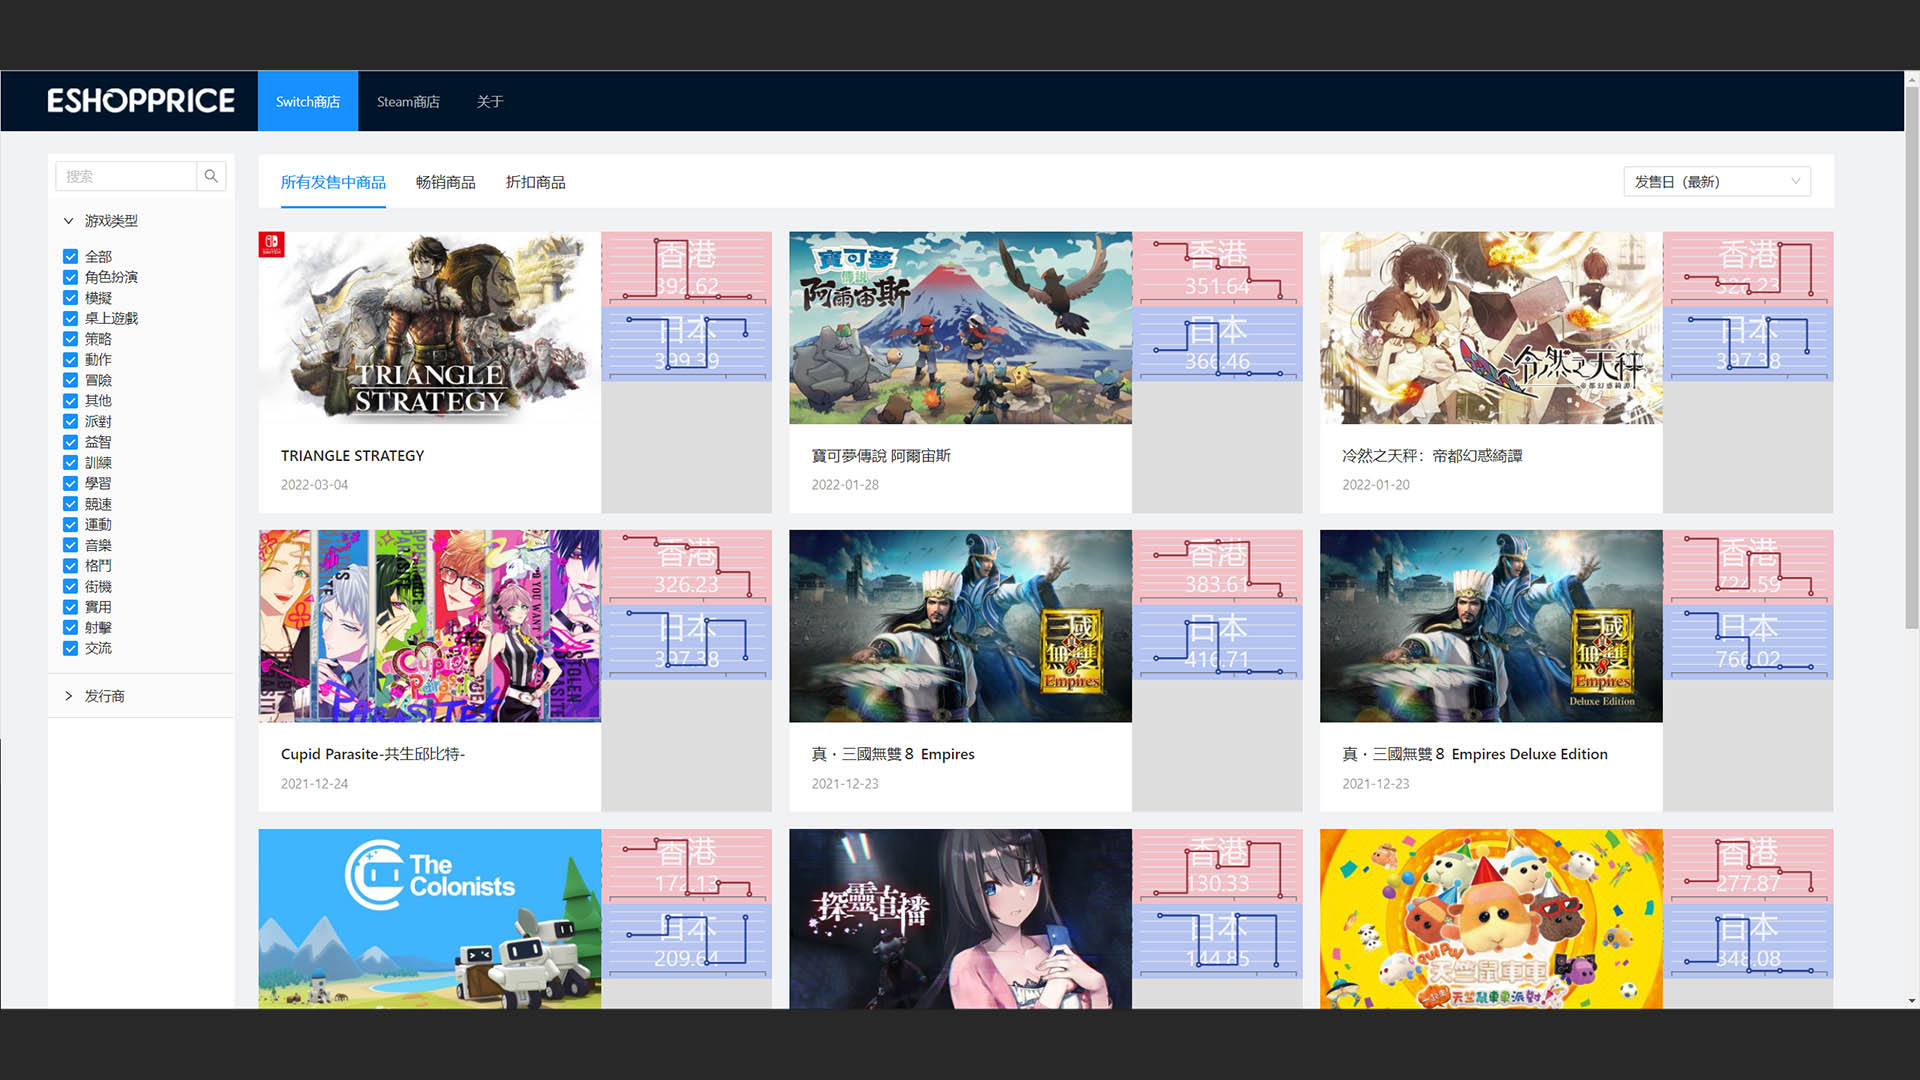
Task: Select the 折扣商品 tab
Action: 536,182
